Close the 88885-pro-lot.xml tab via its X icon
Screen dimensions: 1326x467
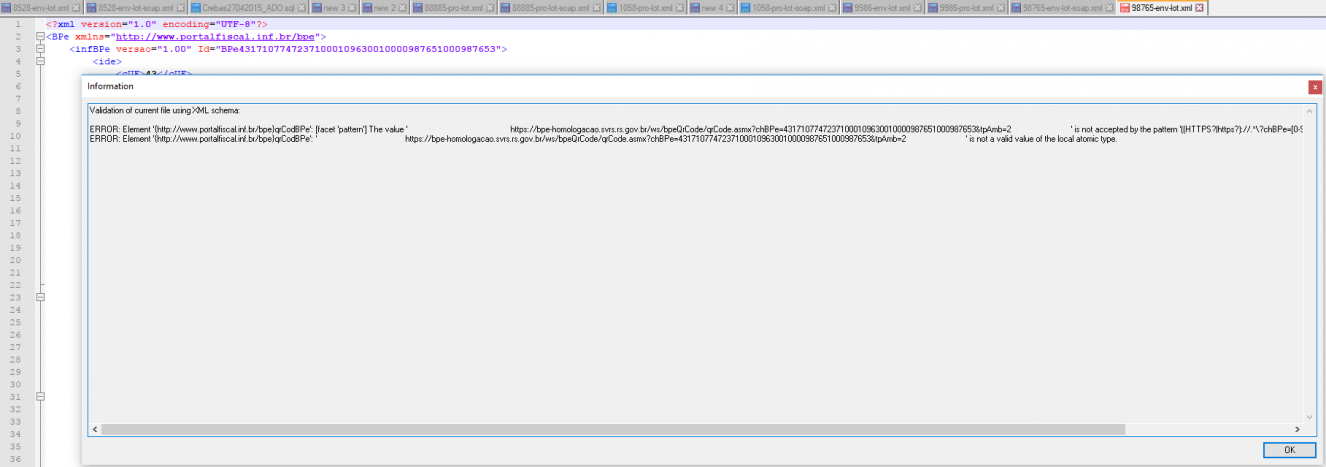[x=490, y=8]
